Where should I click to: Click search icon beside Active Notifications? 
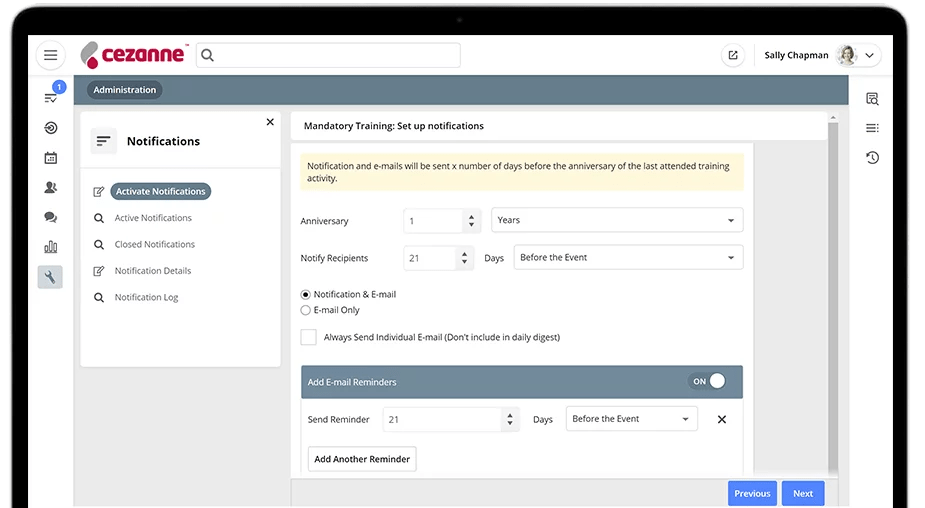coord(99,218)
